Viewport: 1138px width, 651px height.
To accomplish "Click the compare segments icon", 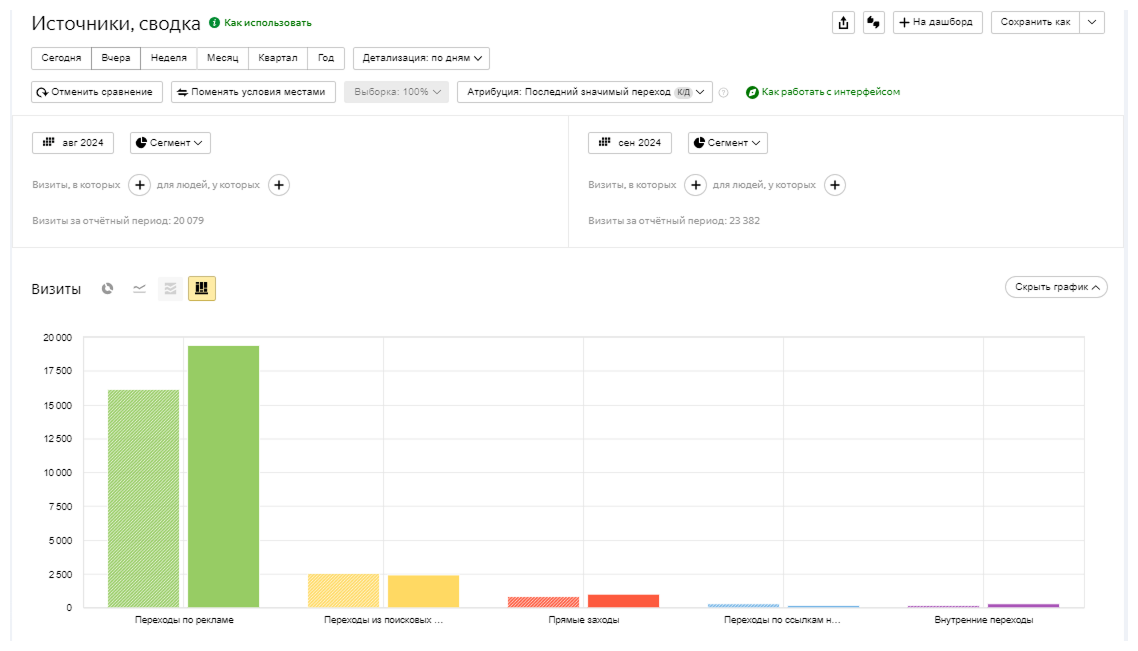I will tap(874, 22).
